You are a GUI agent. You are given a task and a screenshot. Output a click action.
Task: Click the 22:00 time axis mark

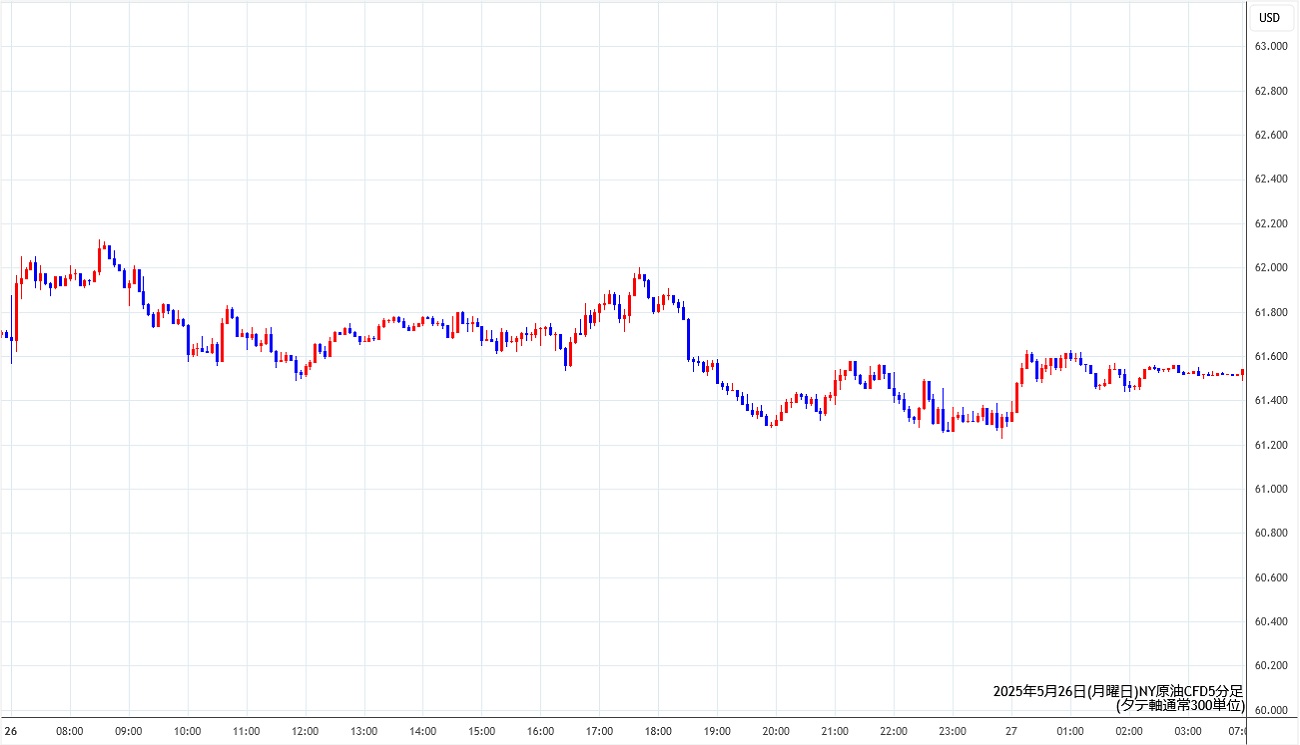coord(894,731)
